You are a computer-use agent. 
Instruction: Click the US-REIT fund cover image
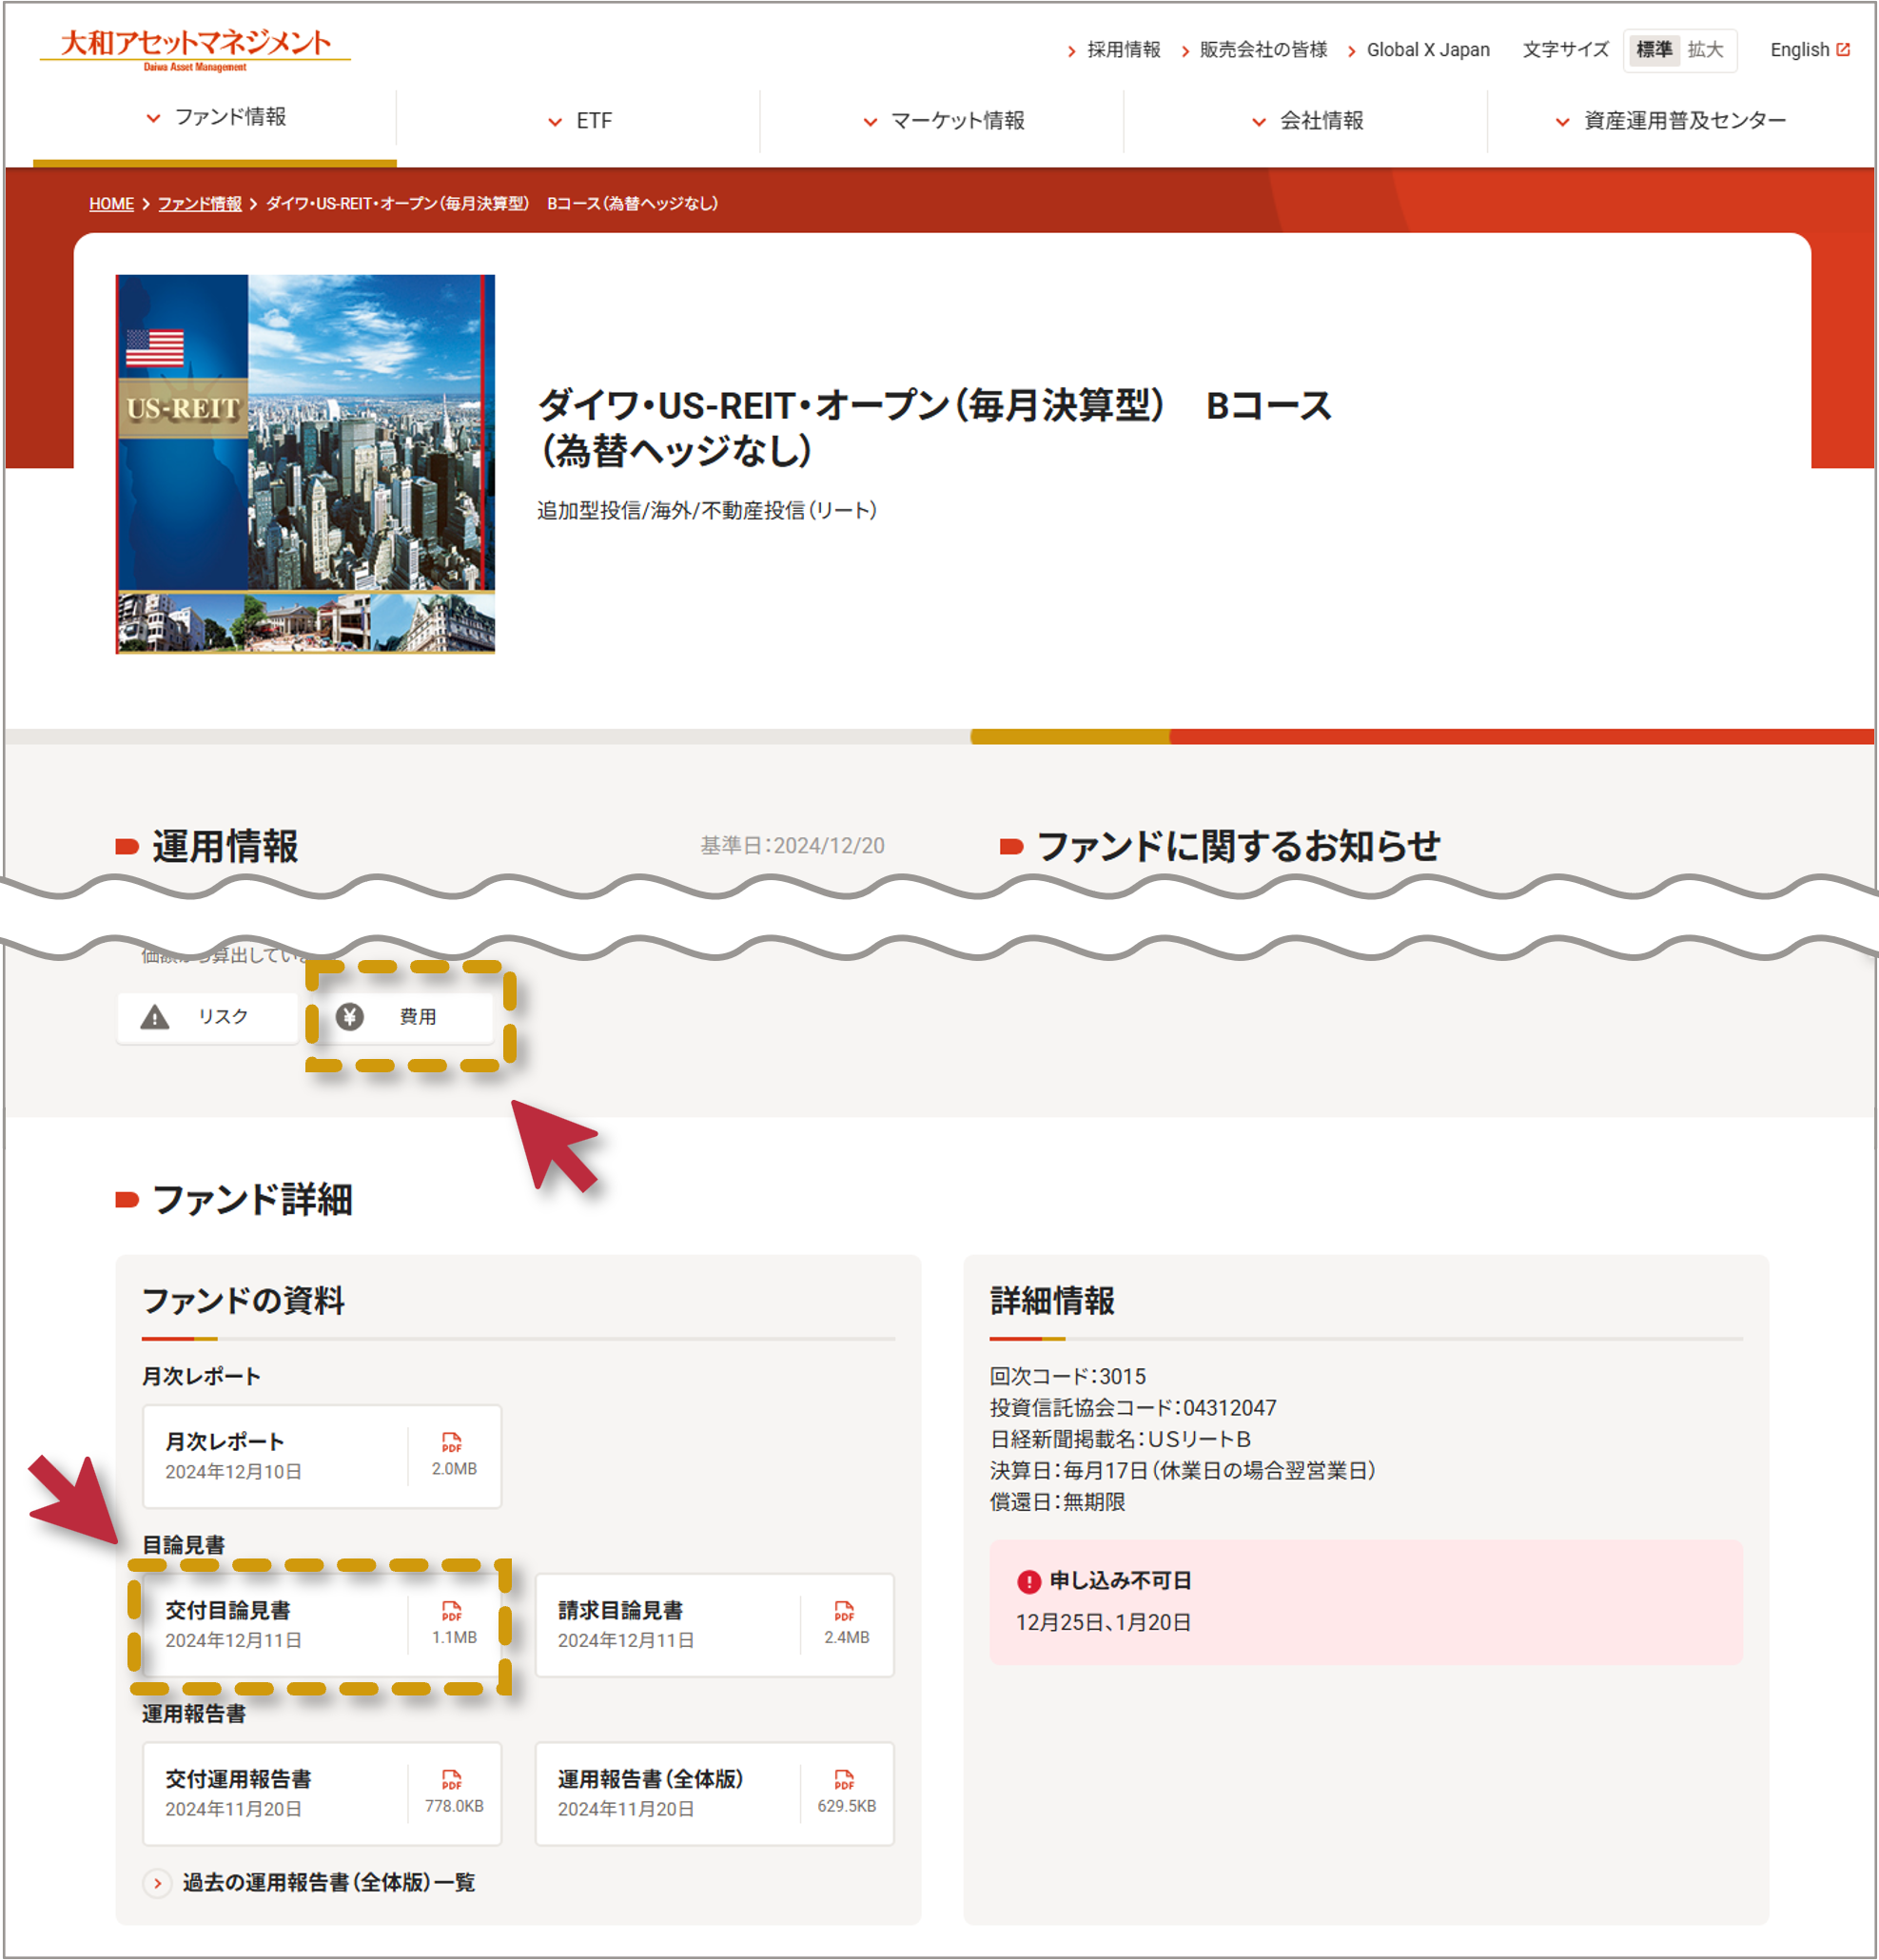pyautogui.click(x=305, y=464)
